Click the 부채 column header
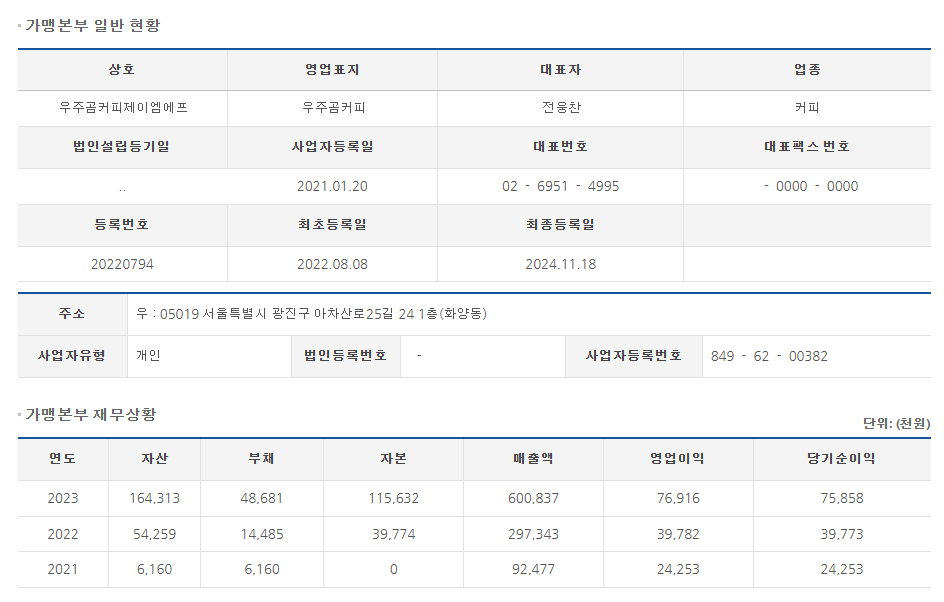The height and width of the screenshot is (602, 944). tap(262, 459)
